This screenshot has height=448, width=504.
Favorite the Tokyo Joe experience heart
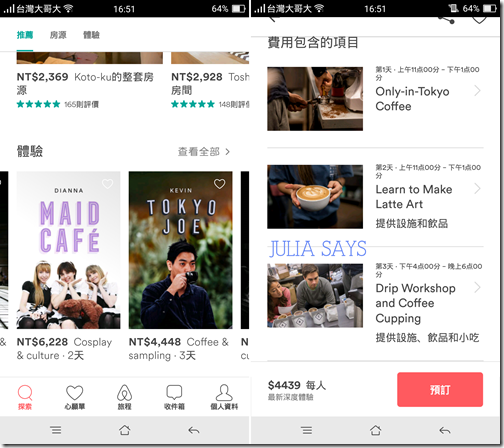(x=219, y=184)
